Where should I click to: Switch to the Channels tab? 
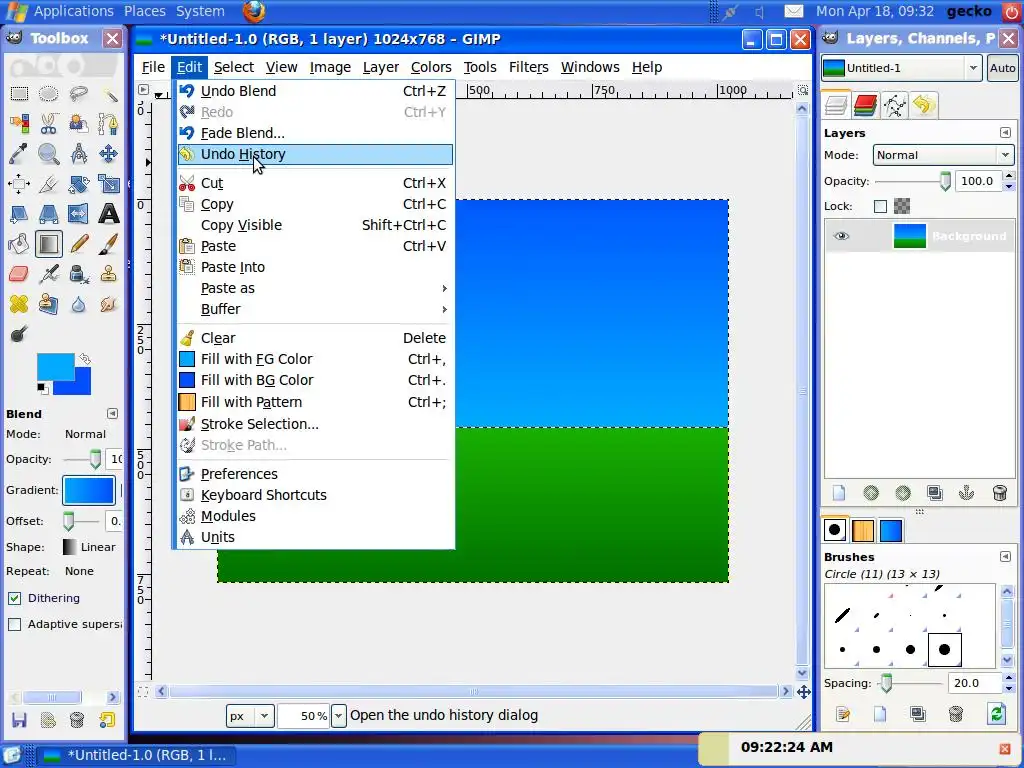tap(865, 104)
